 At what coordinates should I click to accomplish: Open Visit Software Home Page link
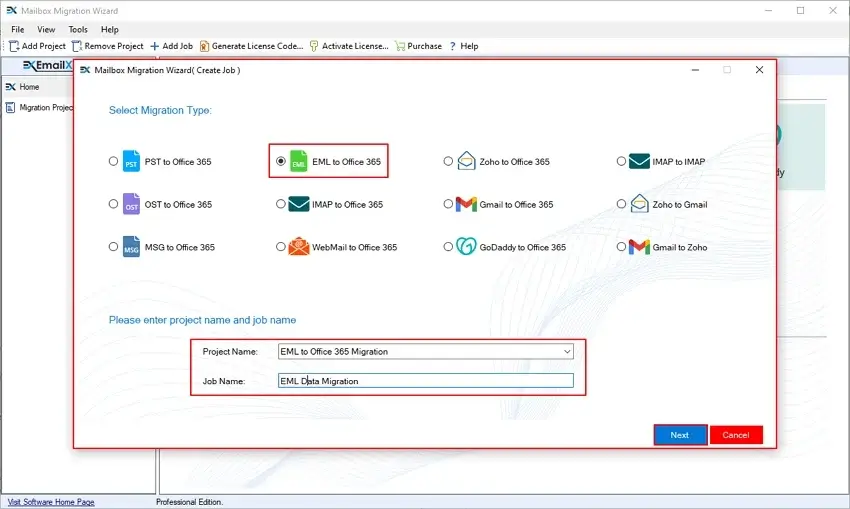(x=51, y=502)
